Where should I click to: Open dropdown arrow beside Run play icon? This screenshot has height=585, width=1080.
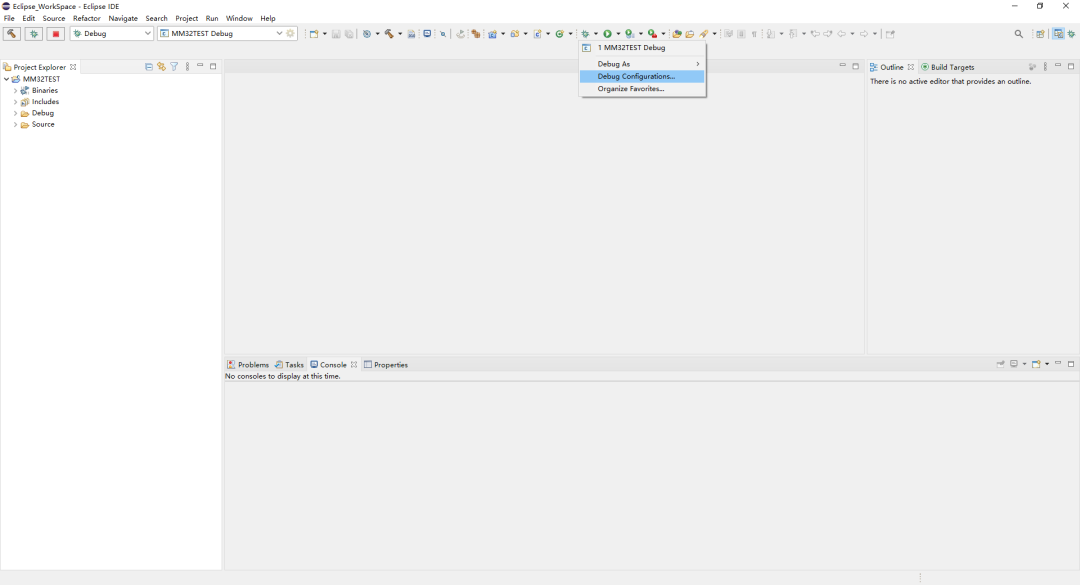[x=618, y=34]
